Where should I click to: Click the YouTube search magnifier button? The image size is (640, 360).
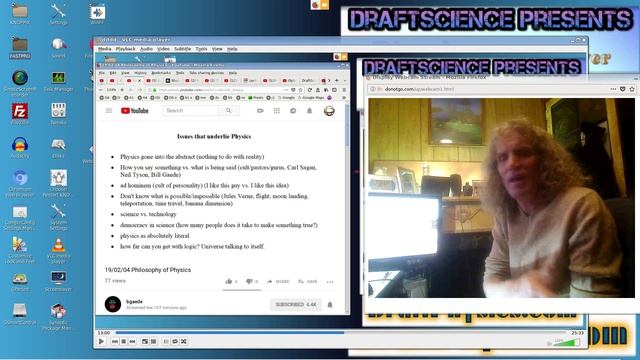(229, 111)
